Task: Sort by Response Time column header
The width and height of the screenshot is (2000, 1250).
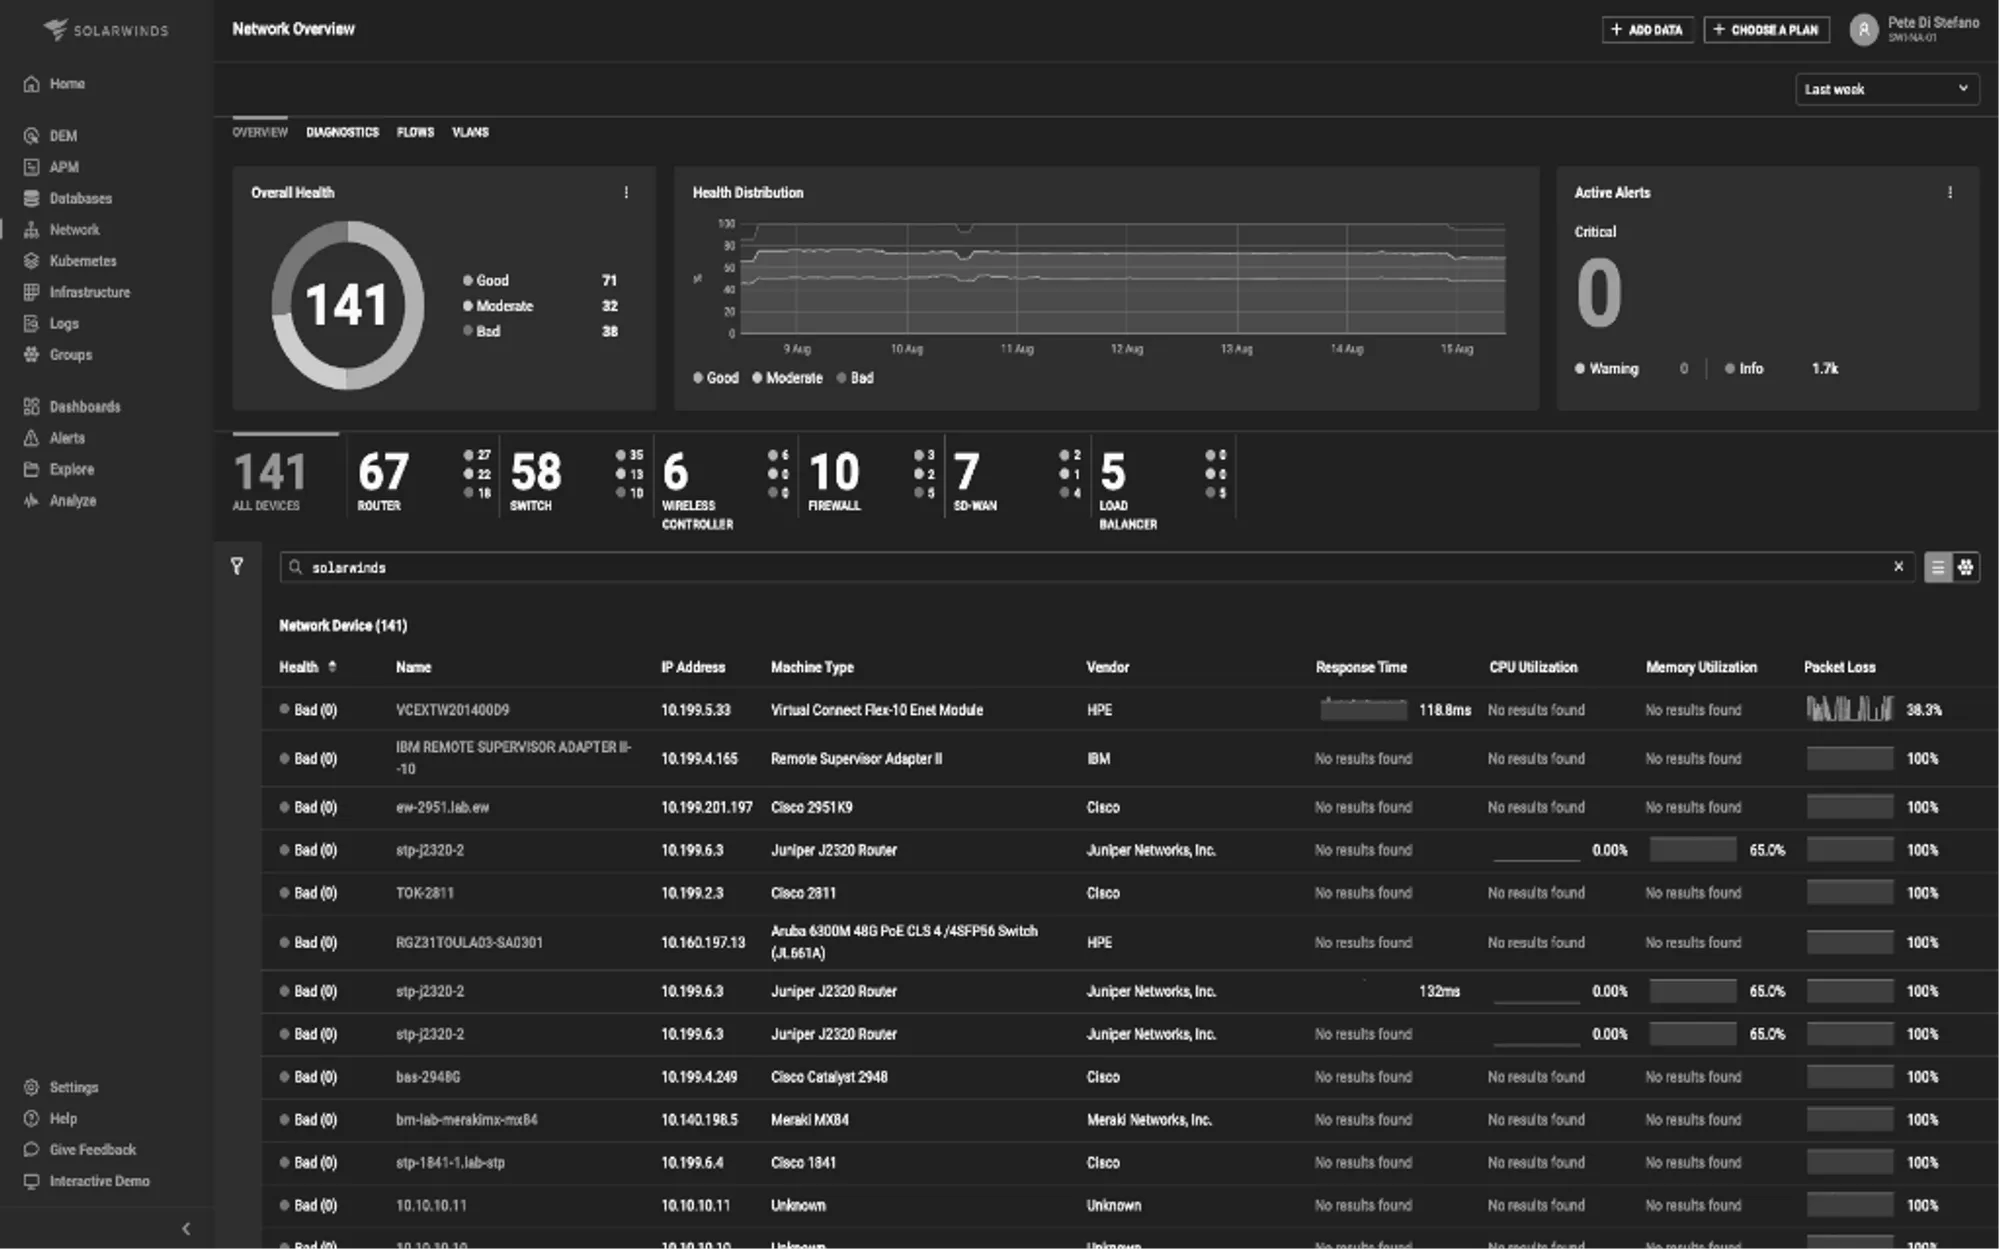Action: tap(1361, 667)
